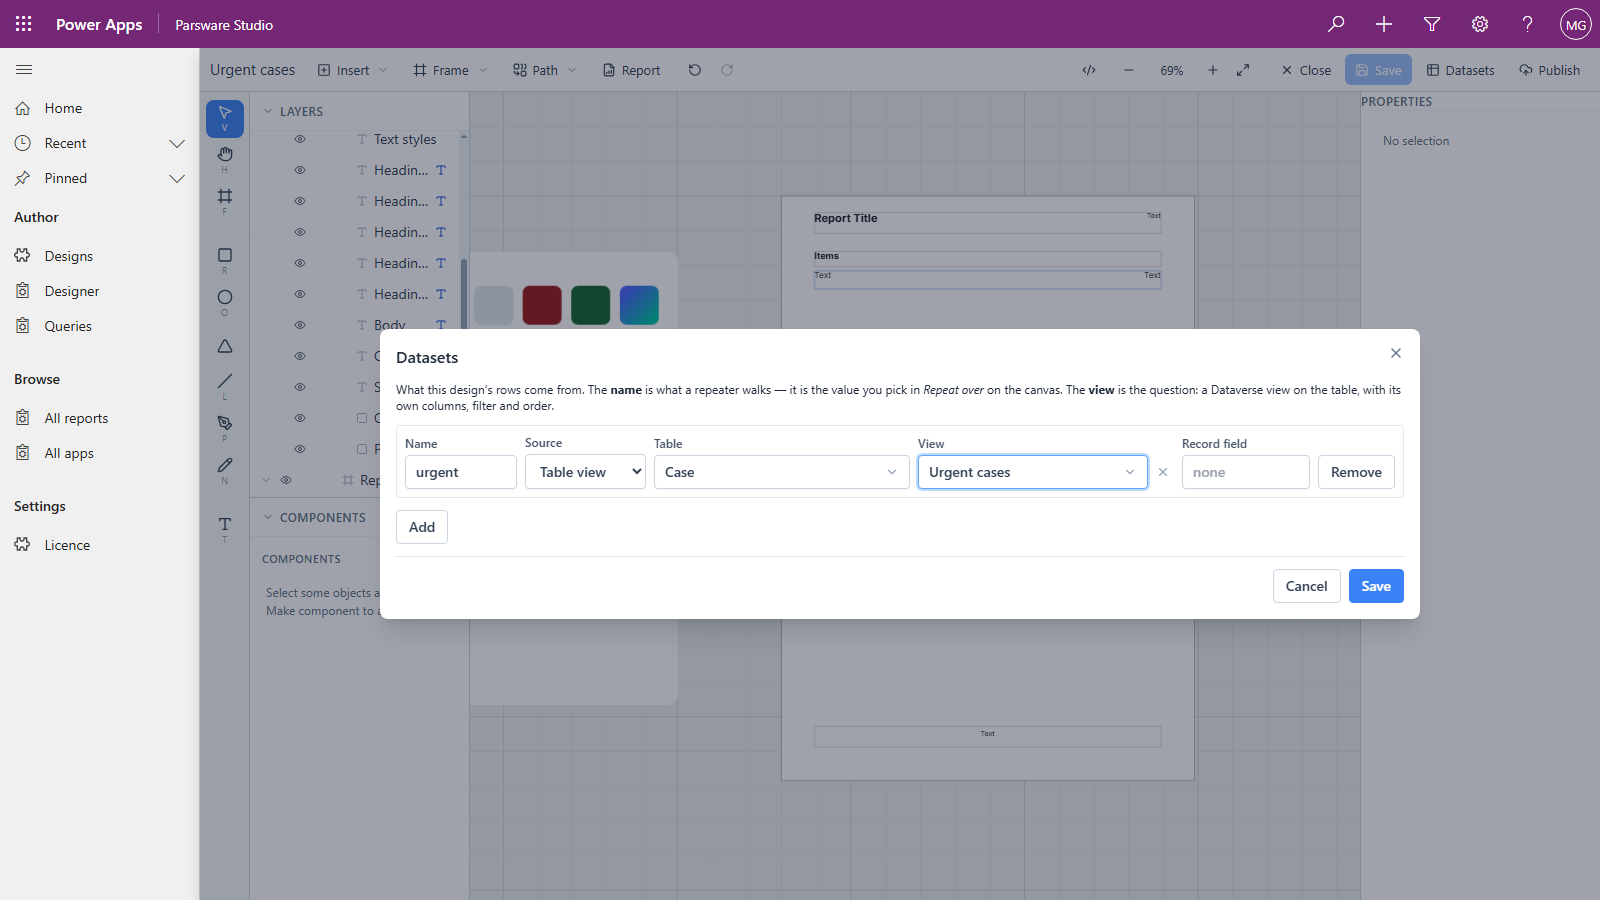Click the undo arrow in toolbar
The image size is (1600, 900).
[695, 70]
